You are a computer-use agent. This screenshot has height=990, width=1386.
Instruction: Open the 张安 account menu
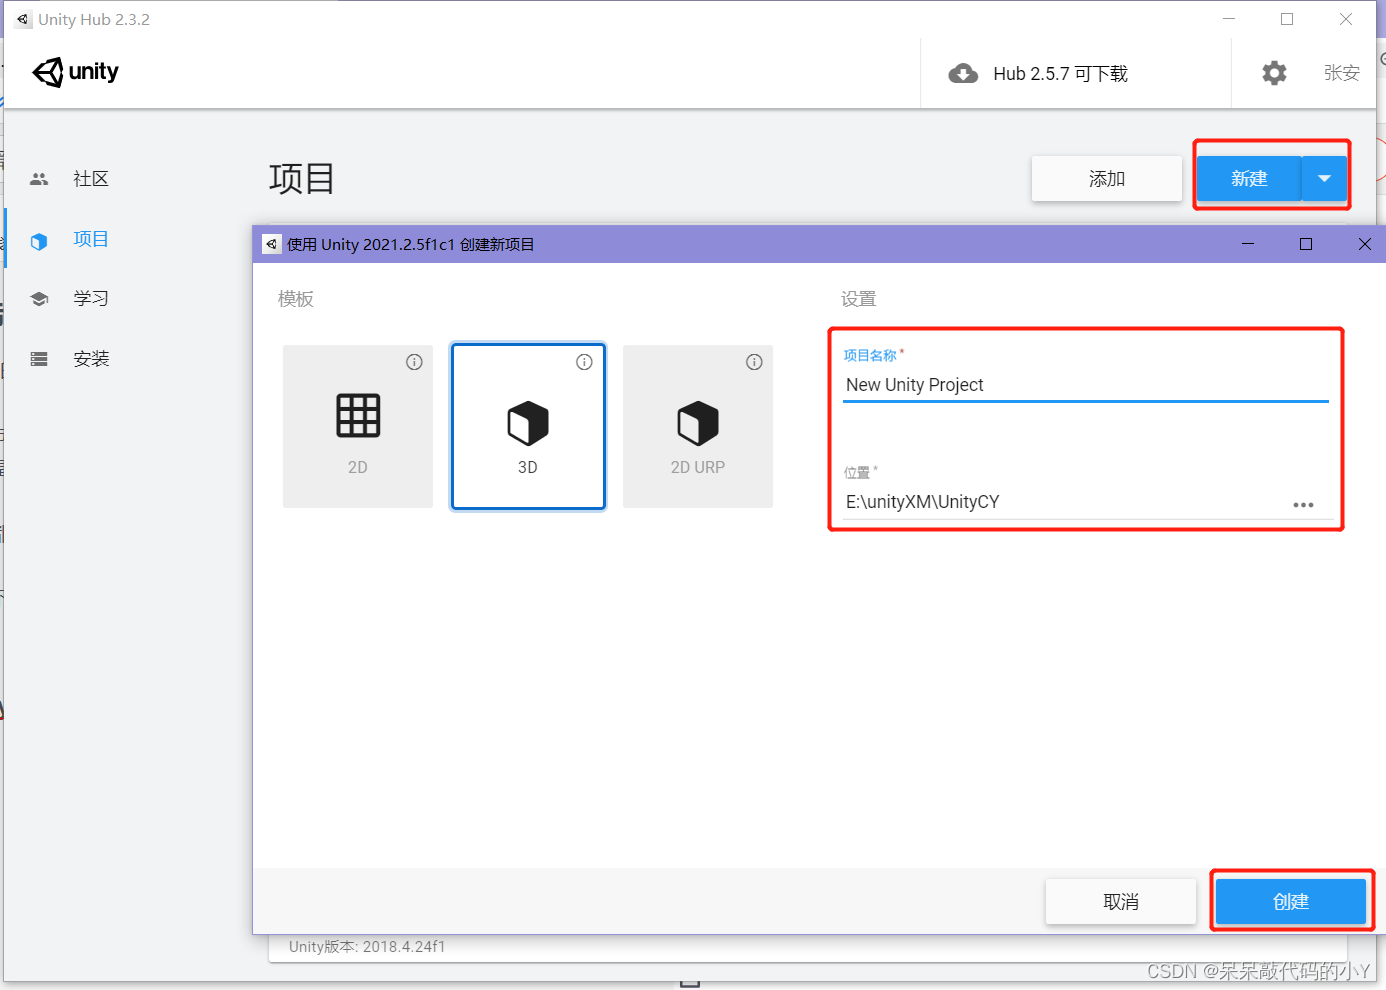point(1341,73)
